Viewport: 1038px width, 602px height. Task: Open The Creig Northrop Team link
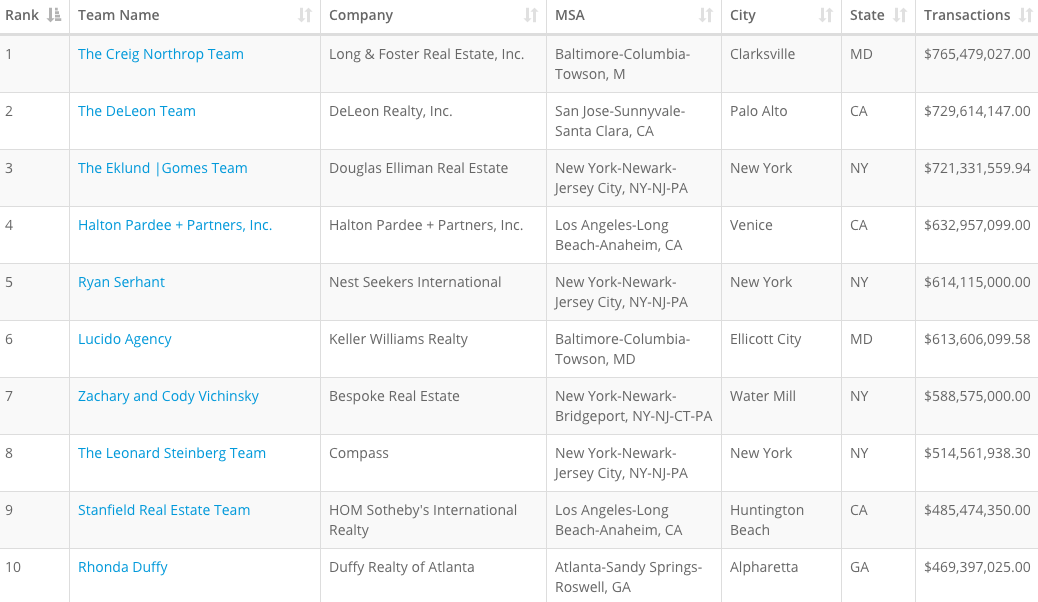pos(161,54)
